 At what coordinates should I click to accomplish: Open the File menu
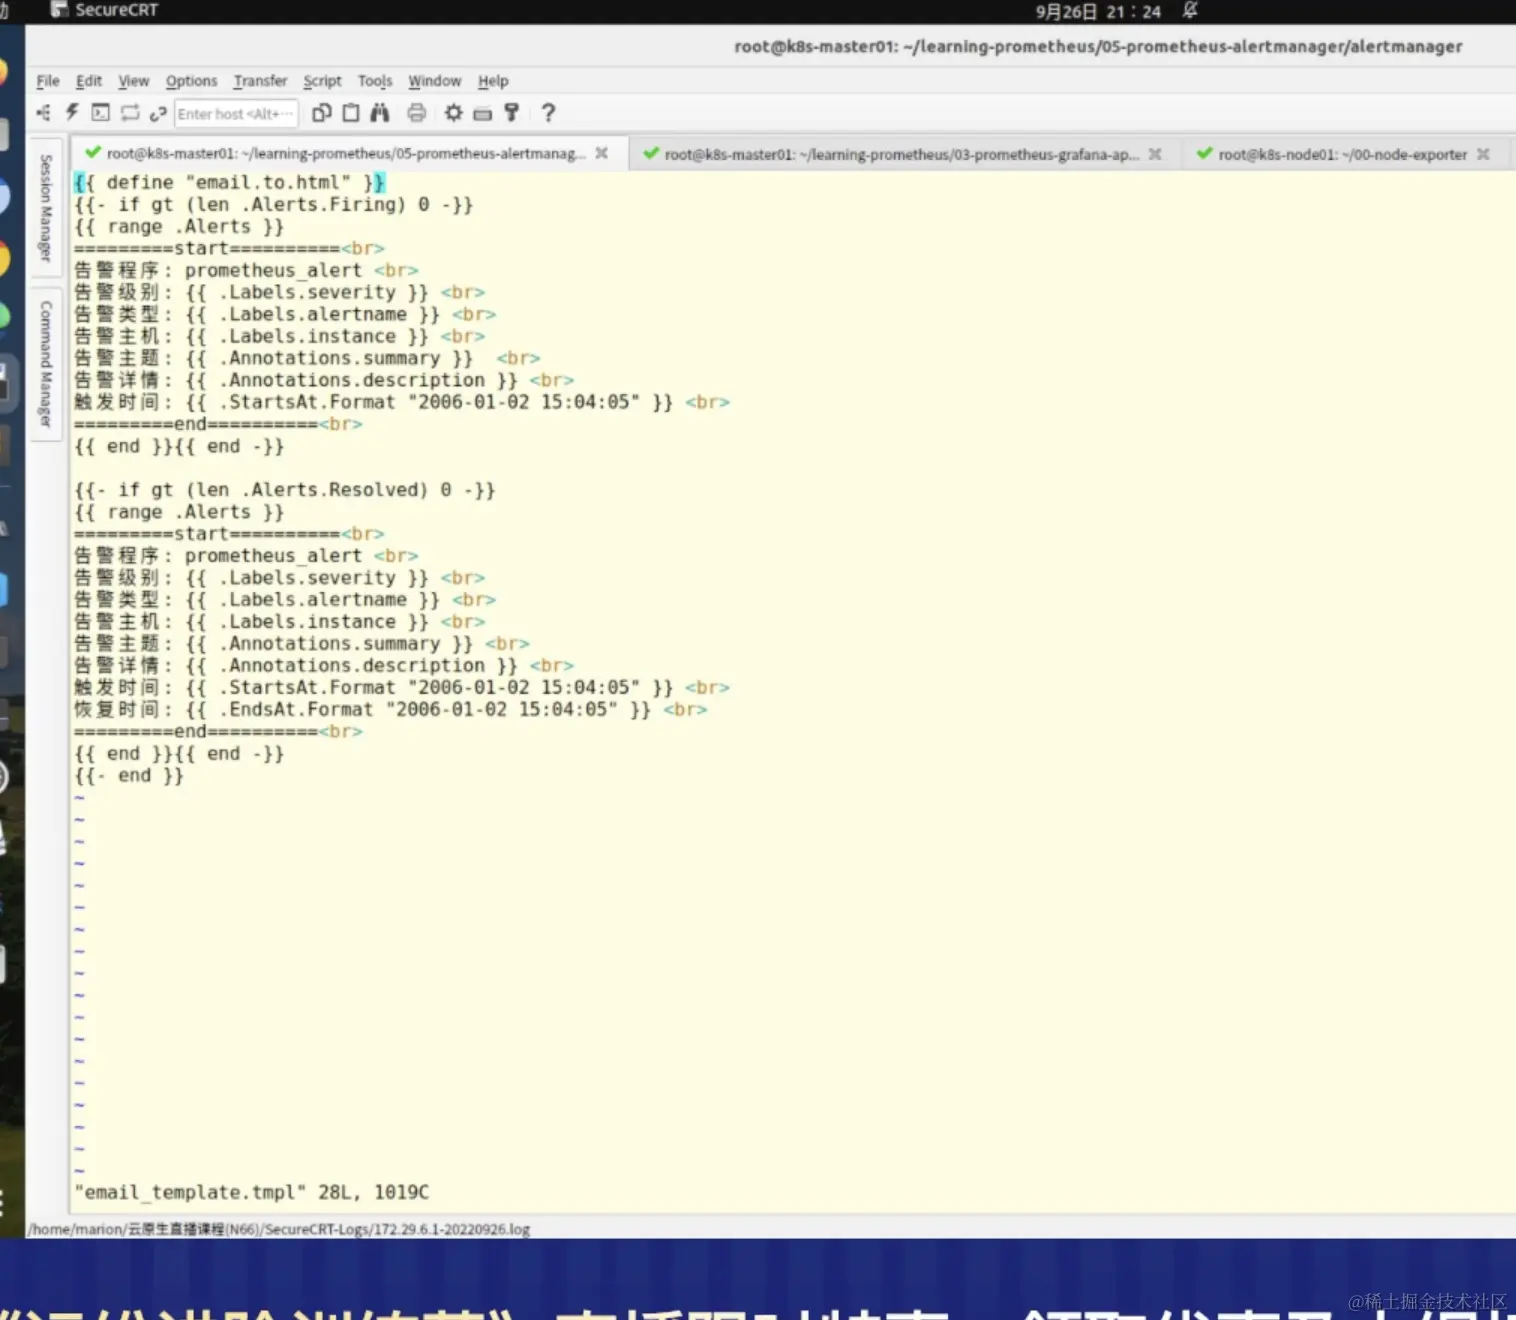click(48, 81)
